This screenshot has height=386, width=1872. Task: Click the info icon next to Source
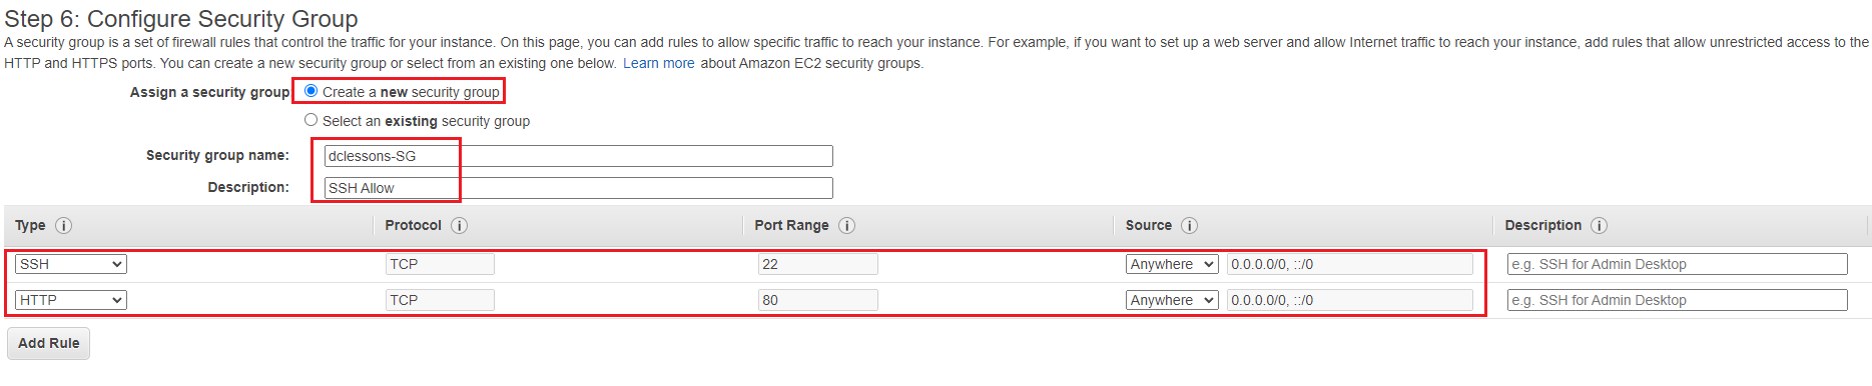[1189, 226]
